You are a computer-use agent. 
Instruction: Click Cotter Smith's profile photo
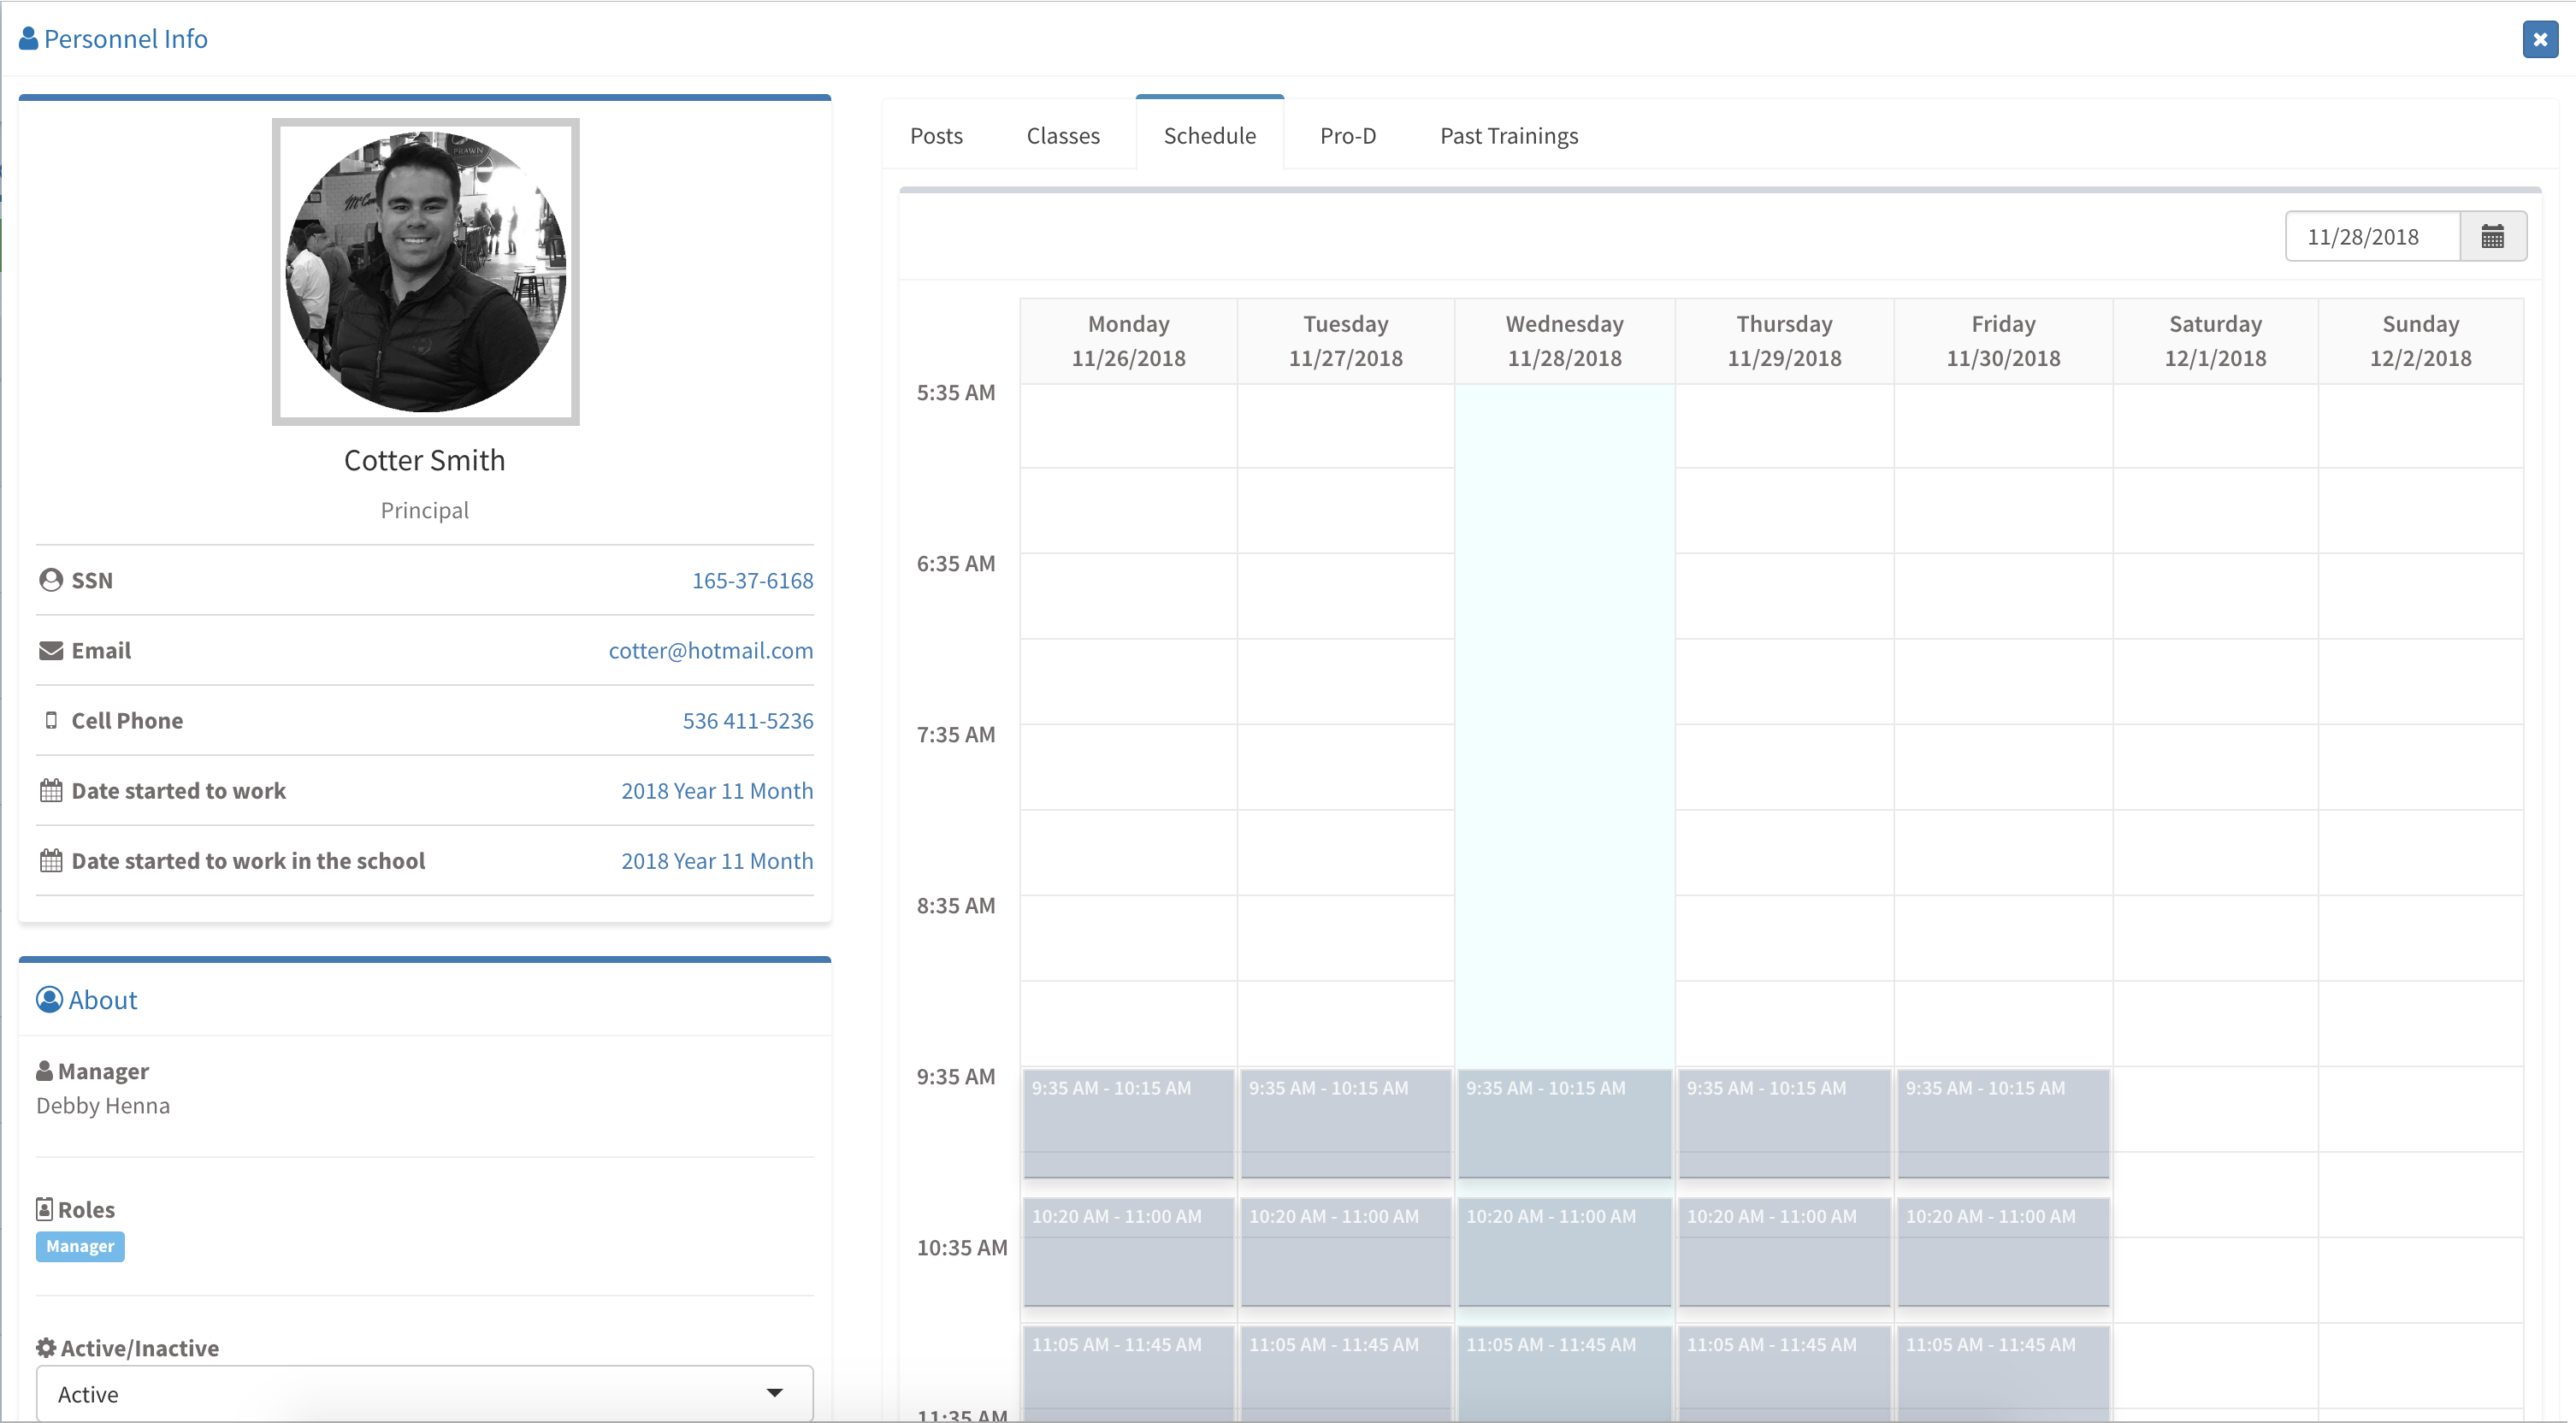coord(426,272)
